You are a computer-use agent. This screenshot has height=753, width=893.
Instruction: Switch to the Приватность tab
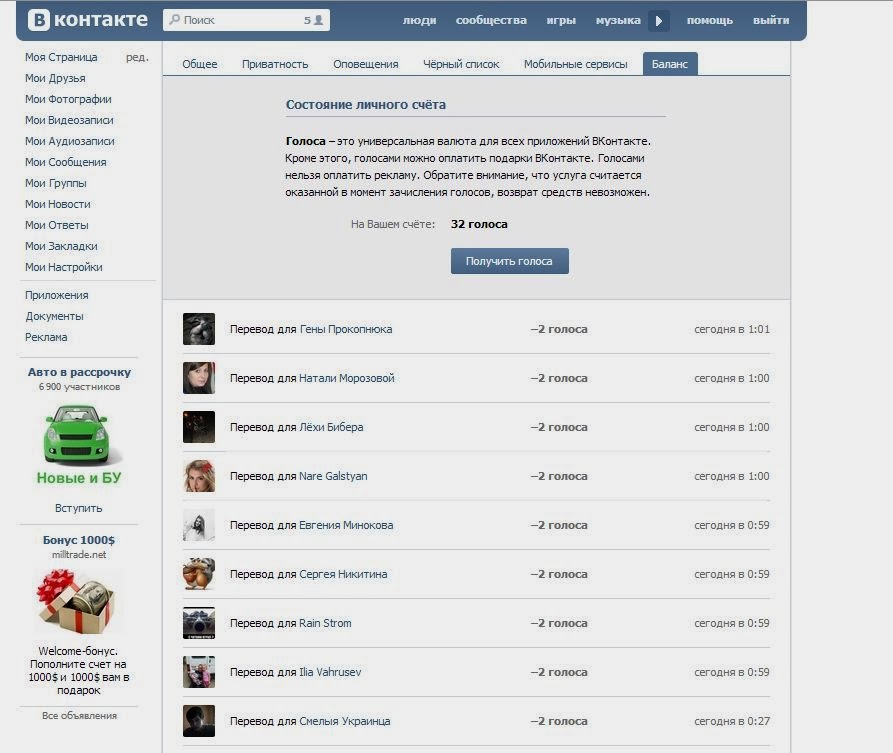[x=275, y=64]
